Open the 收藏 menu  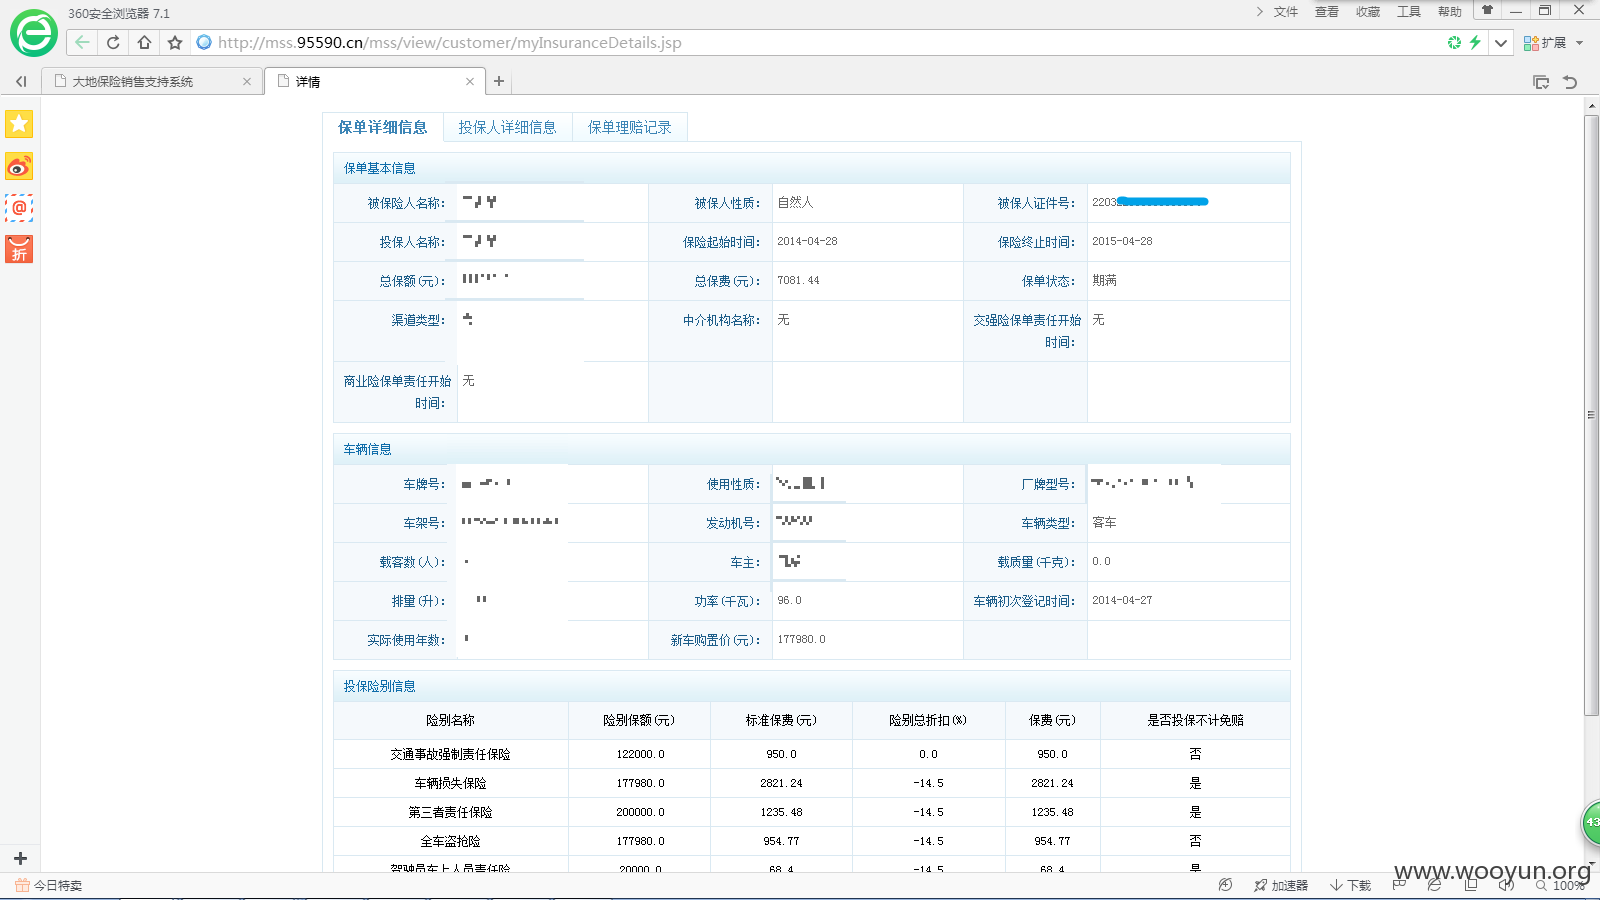tap(1368, 12)
